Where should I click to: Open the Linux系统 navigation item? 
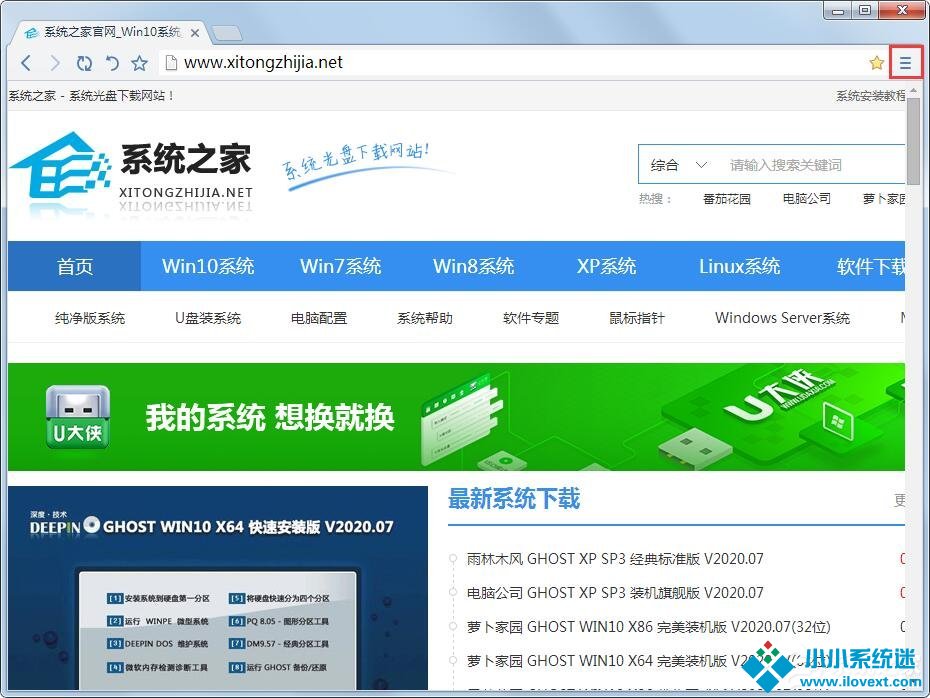pyautogui.click(x=739, y=266)
